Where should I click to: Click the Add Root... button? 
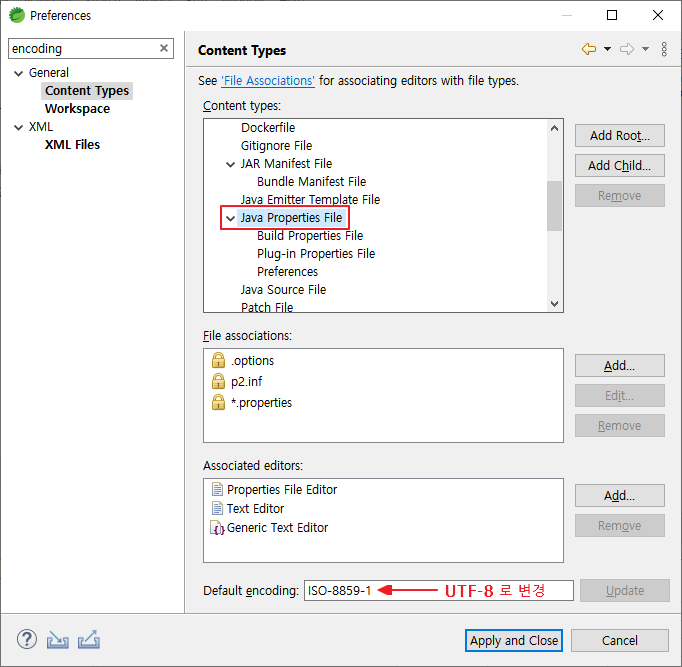pyautogui.click(x=619, y=136)
